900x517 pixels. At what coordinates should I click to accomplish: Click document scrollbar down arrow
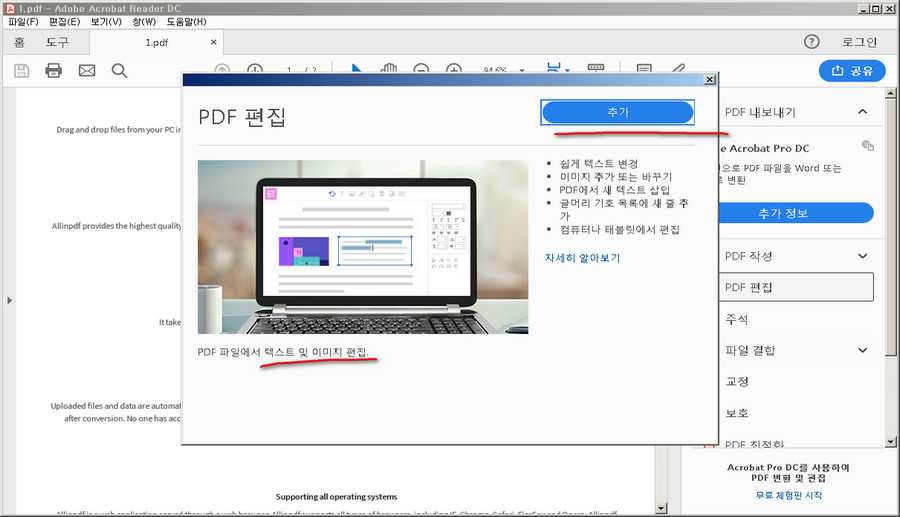(x=661, y=508)
